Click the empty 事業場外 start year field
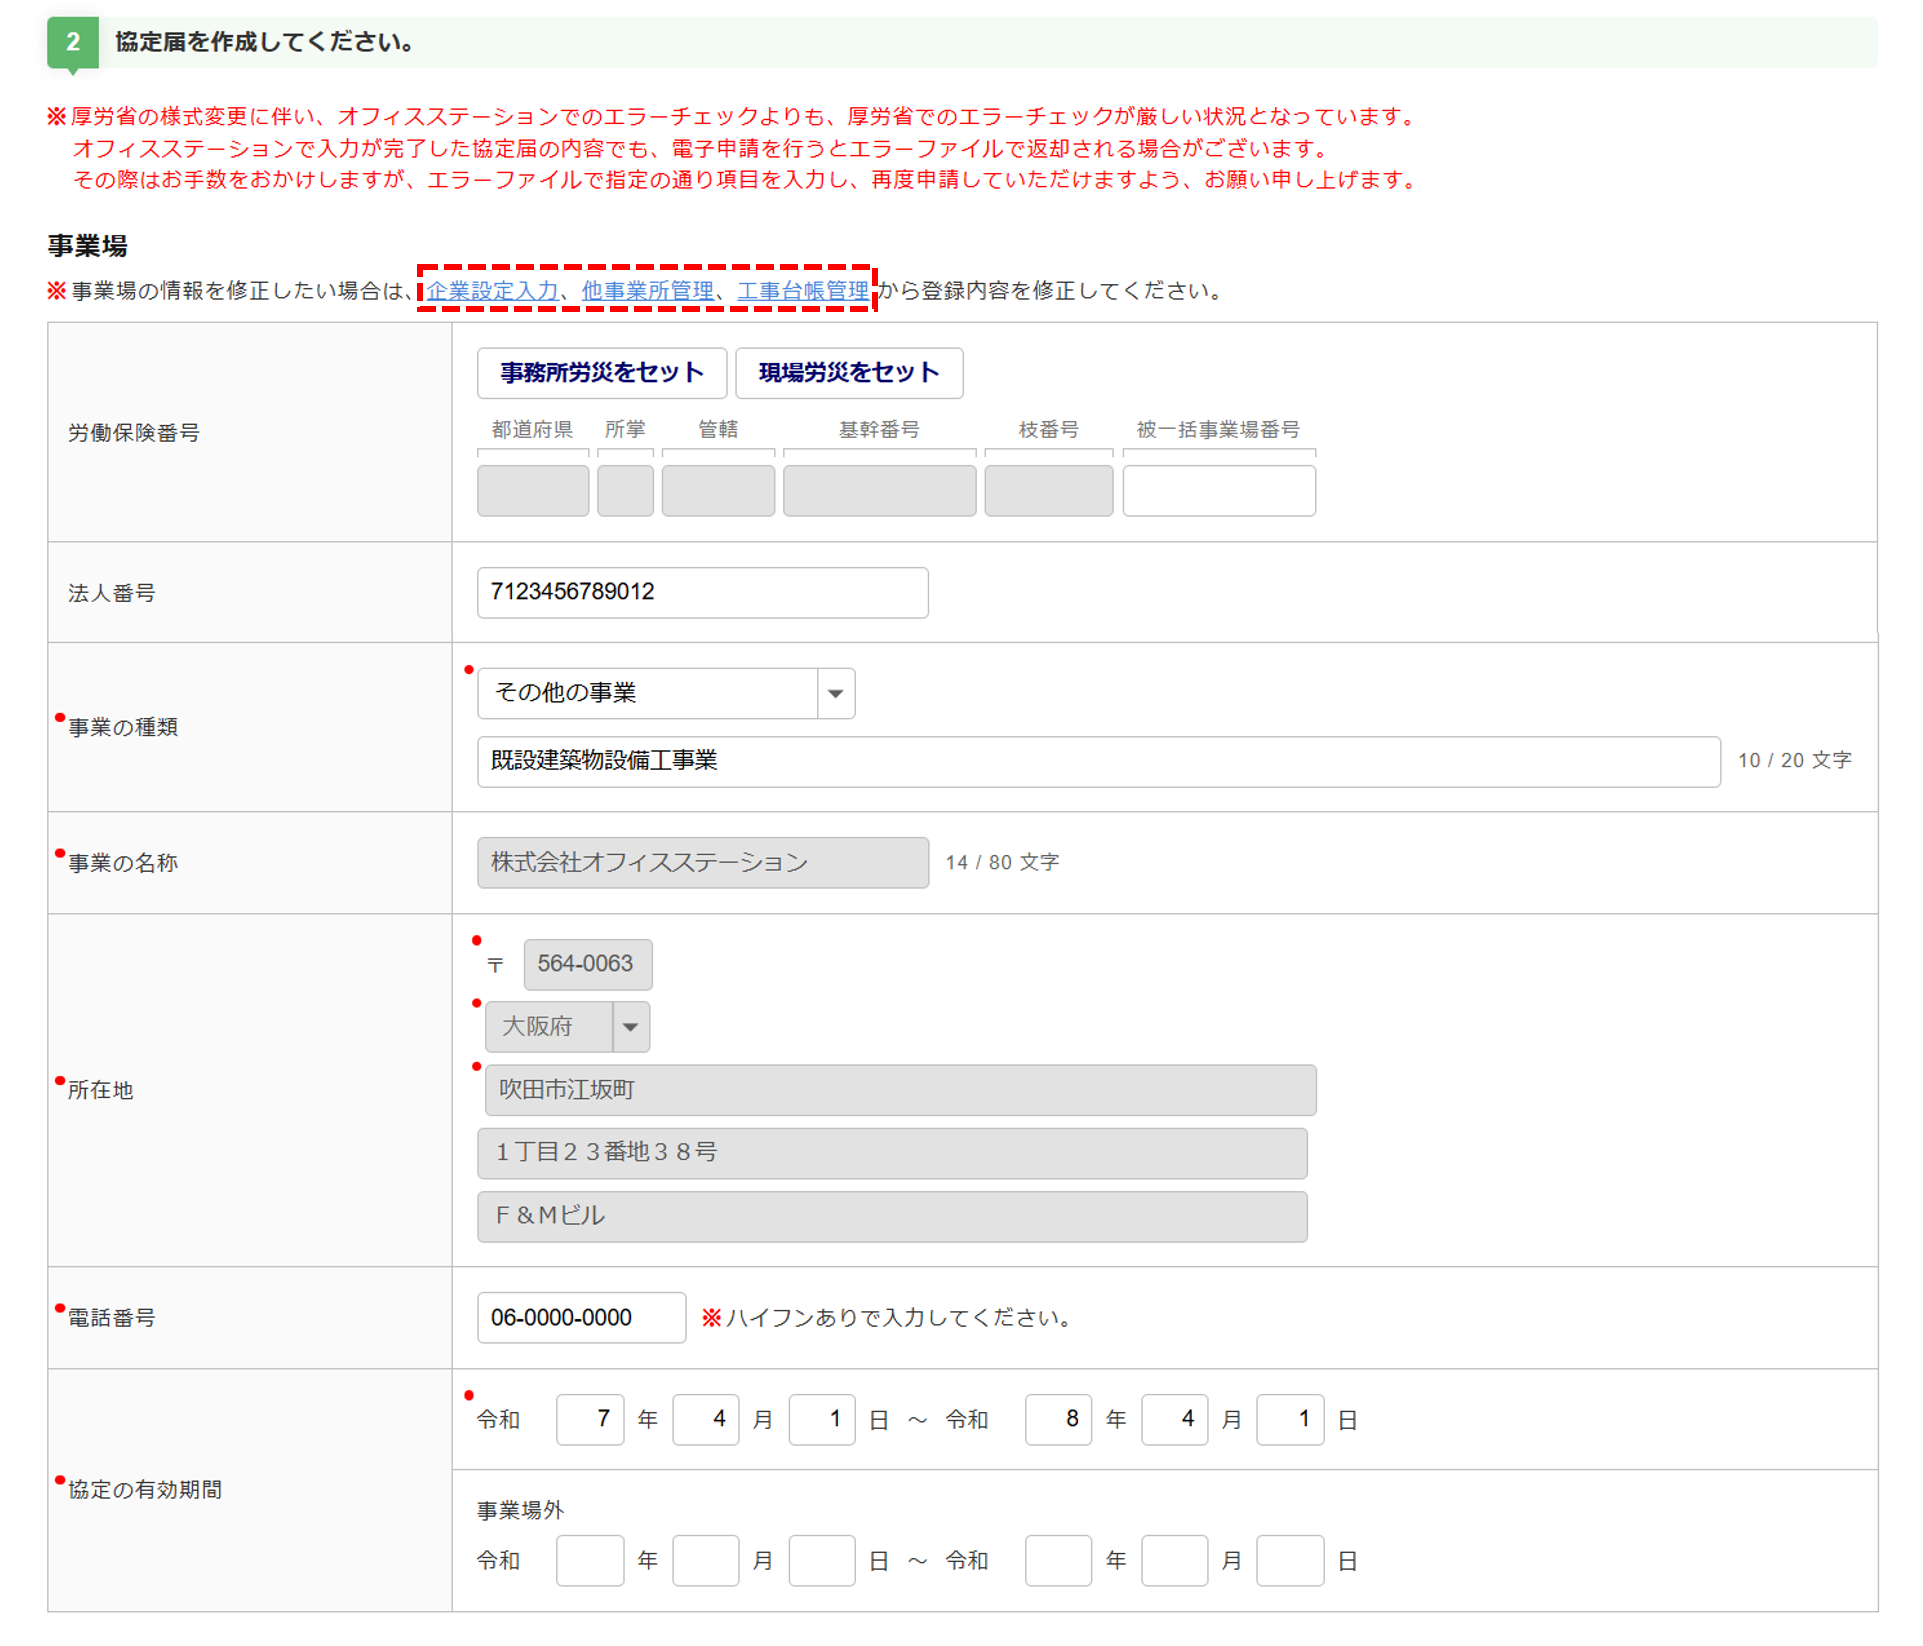 tap(590, 1560)
